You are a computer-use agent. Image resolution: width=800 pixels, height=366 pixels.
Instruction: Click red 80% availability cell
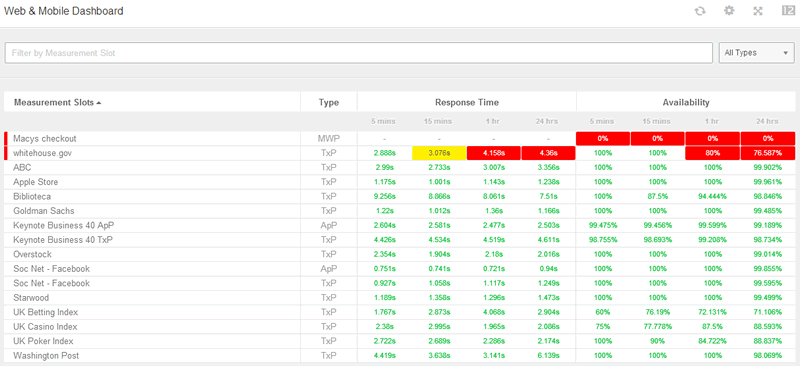coord(712,153)
